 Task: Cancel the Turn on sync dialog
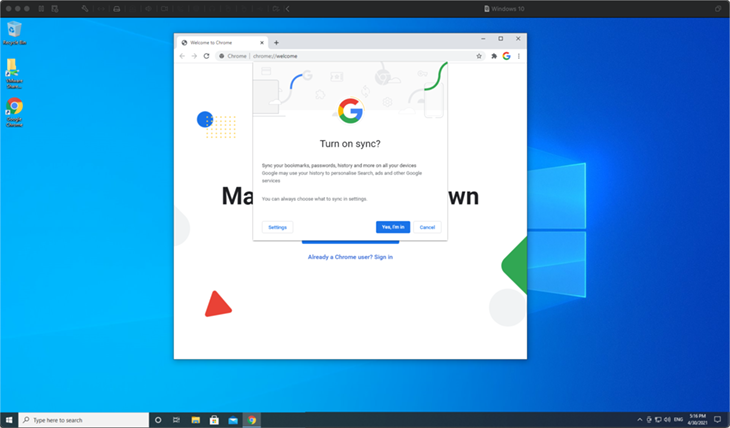tap(427, 227)
